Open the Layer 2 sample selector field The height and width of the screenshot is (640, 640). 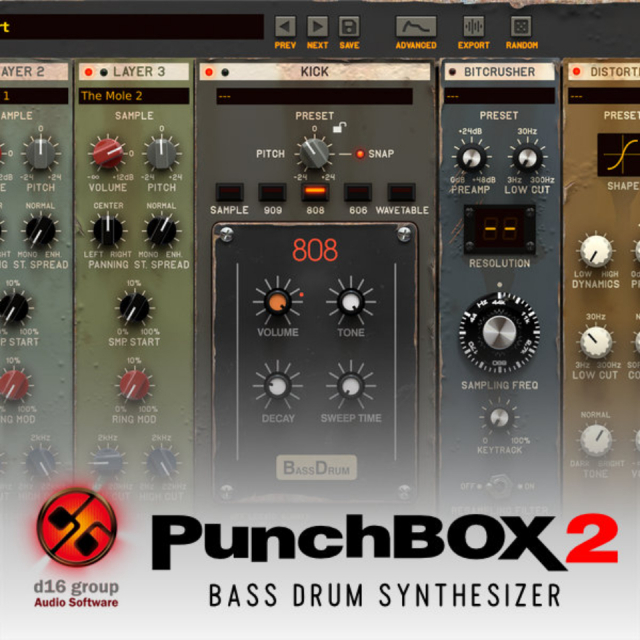34,96
